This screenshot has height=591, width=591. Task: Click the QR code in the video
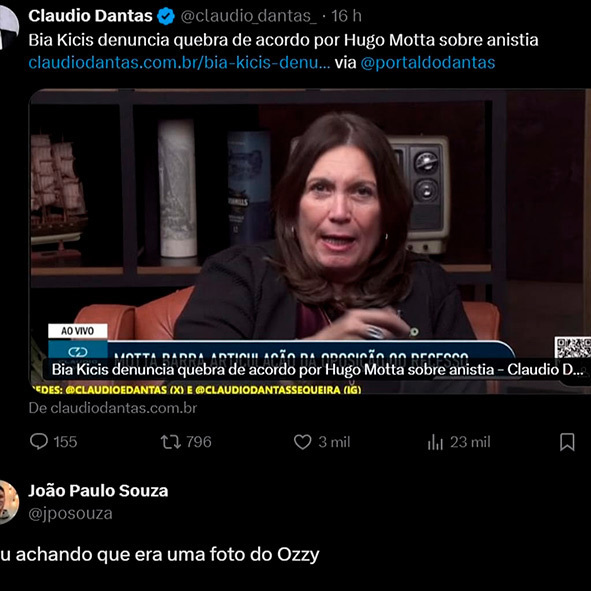tap(573, 348)
